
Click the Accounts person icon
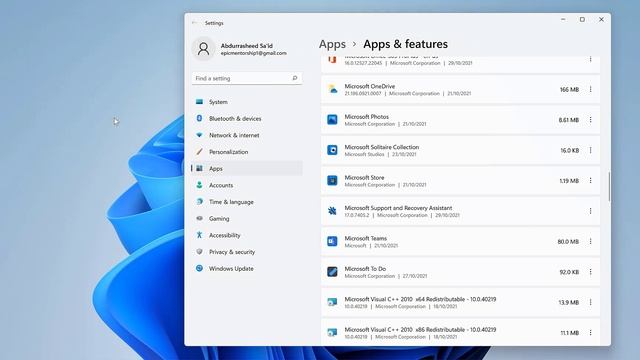coord(199,185)
